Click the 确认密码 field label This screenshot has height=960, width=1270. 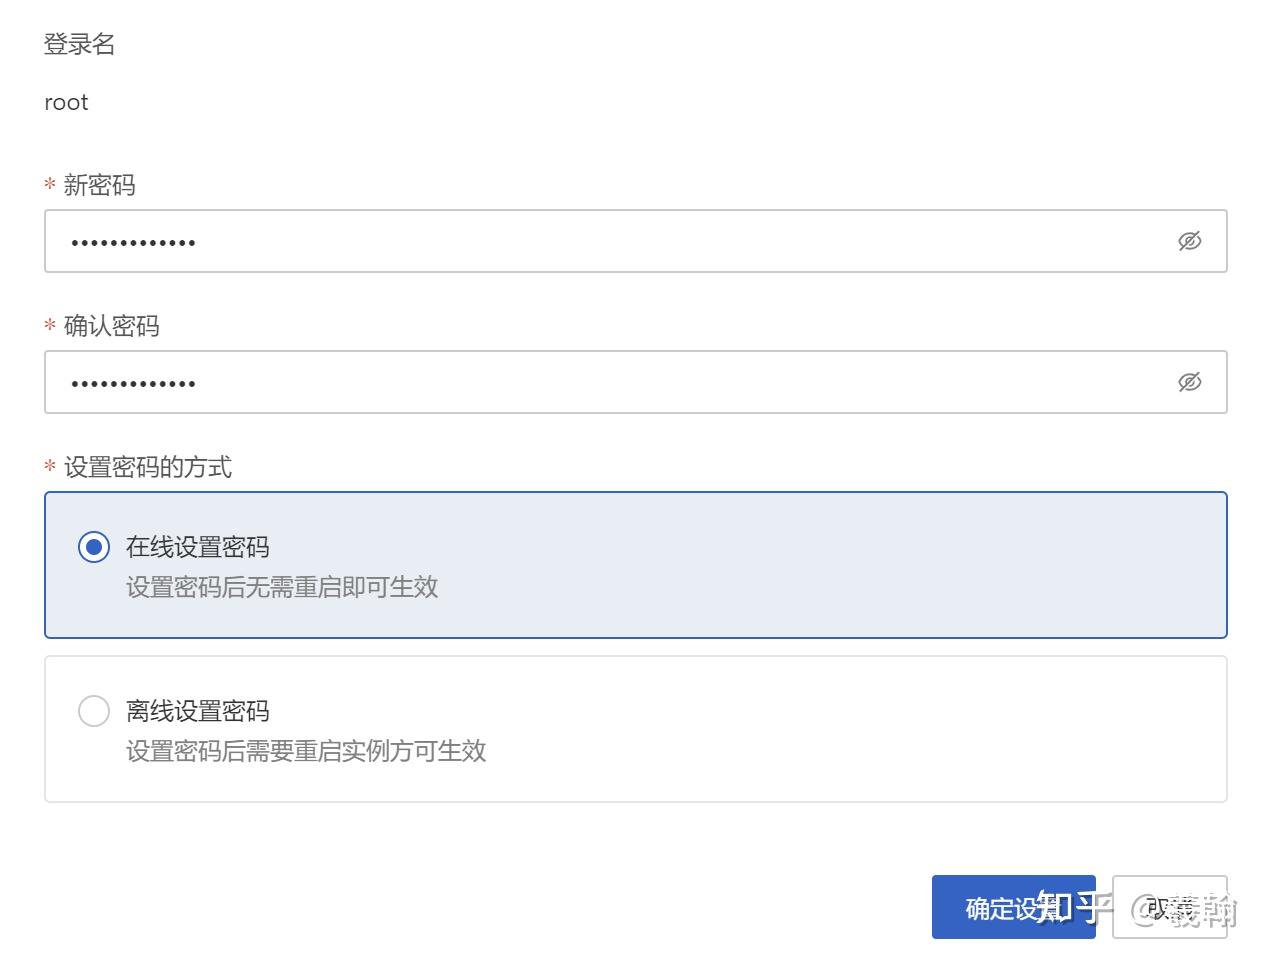(x=112, y=325)
